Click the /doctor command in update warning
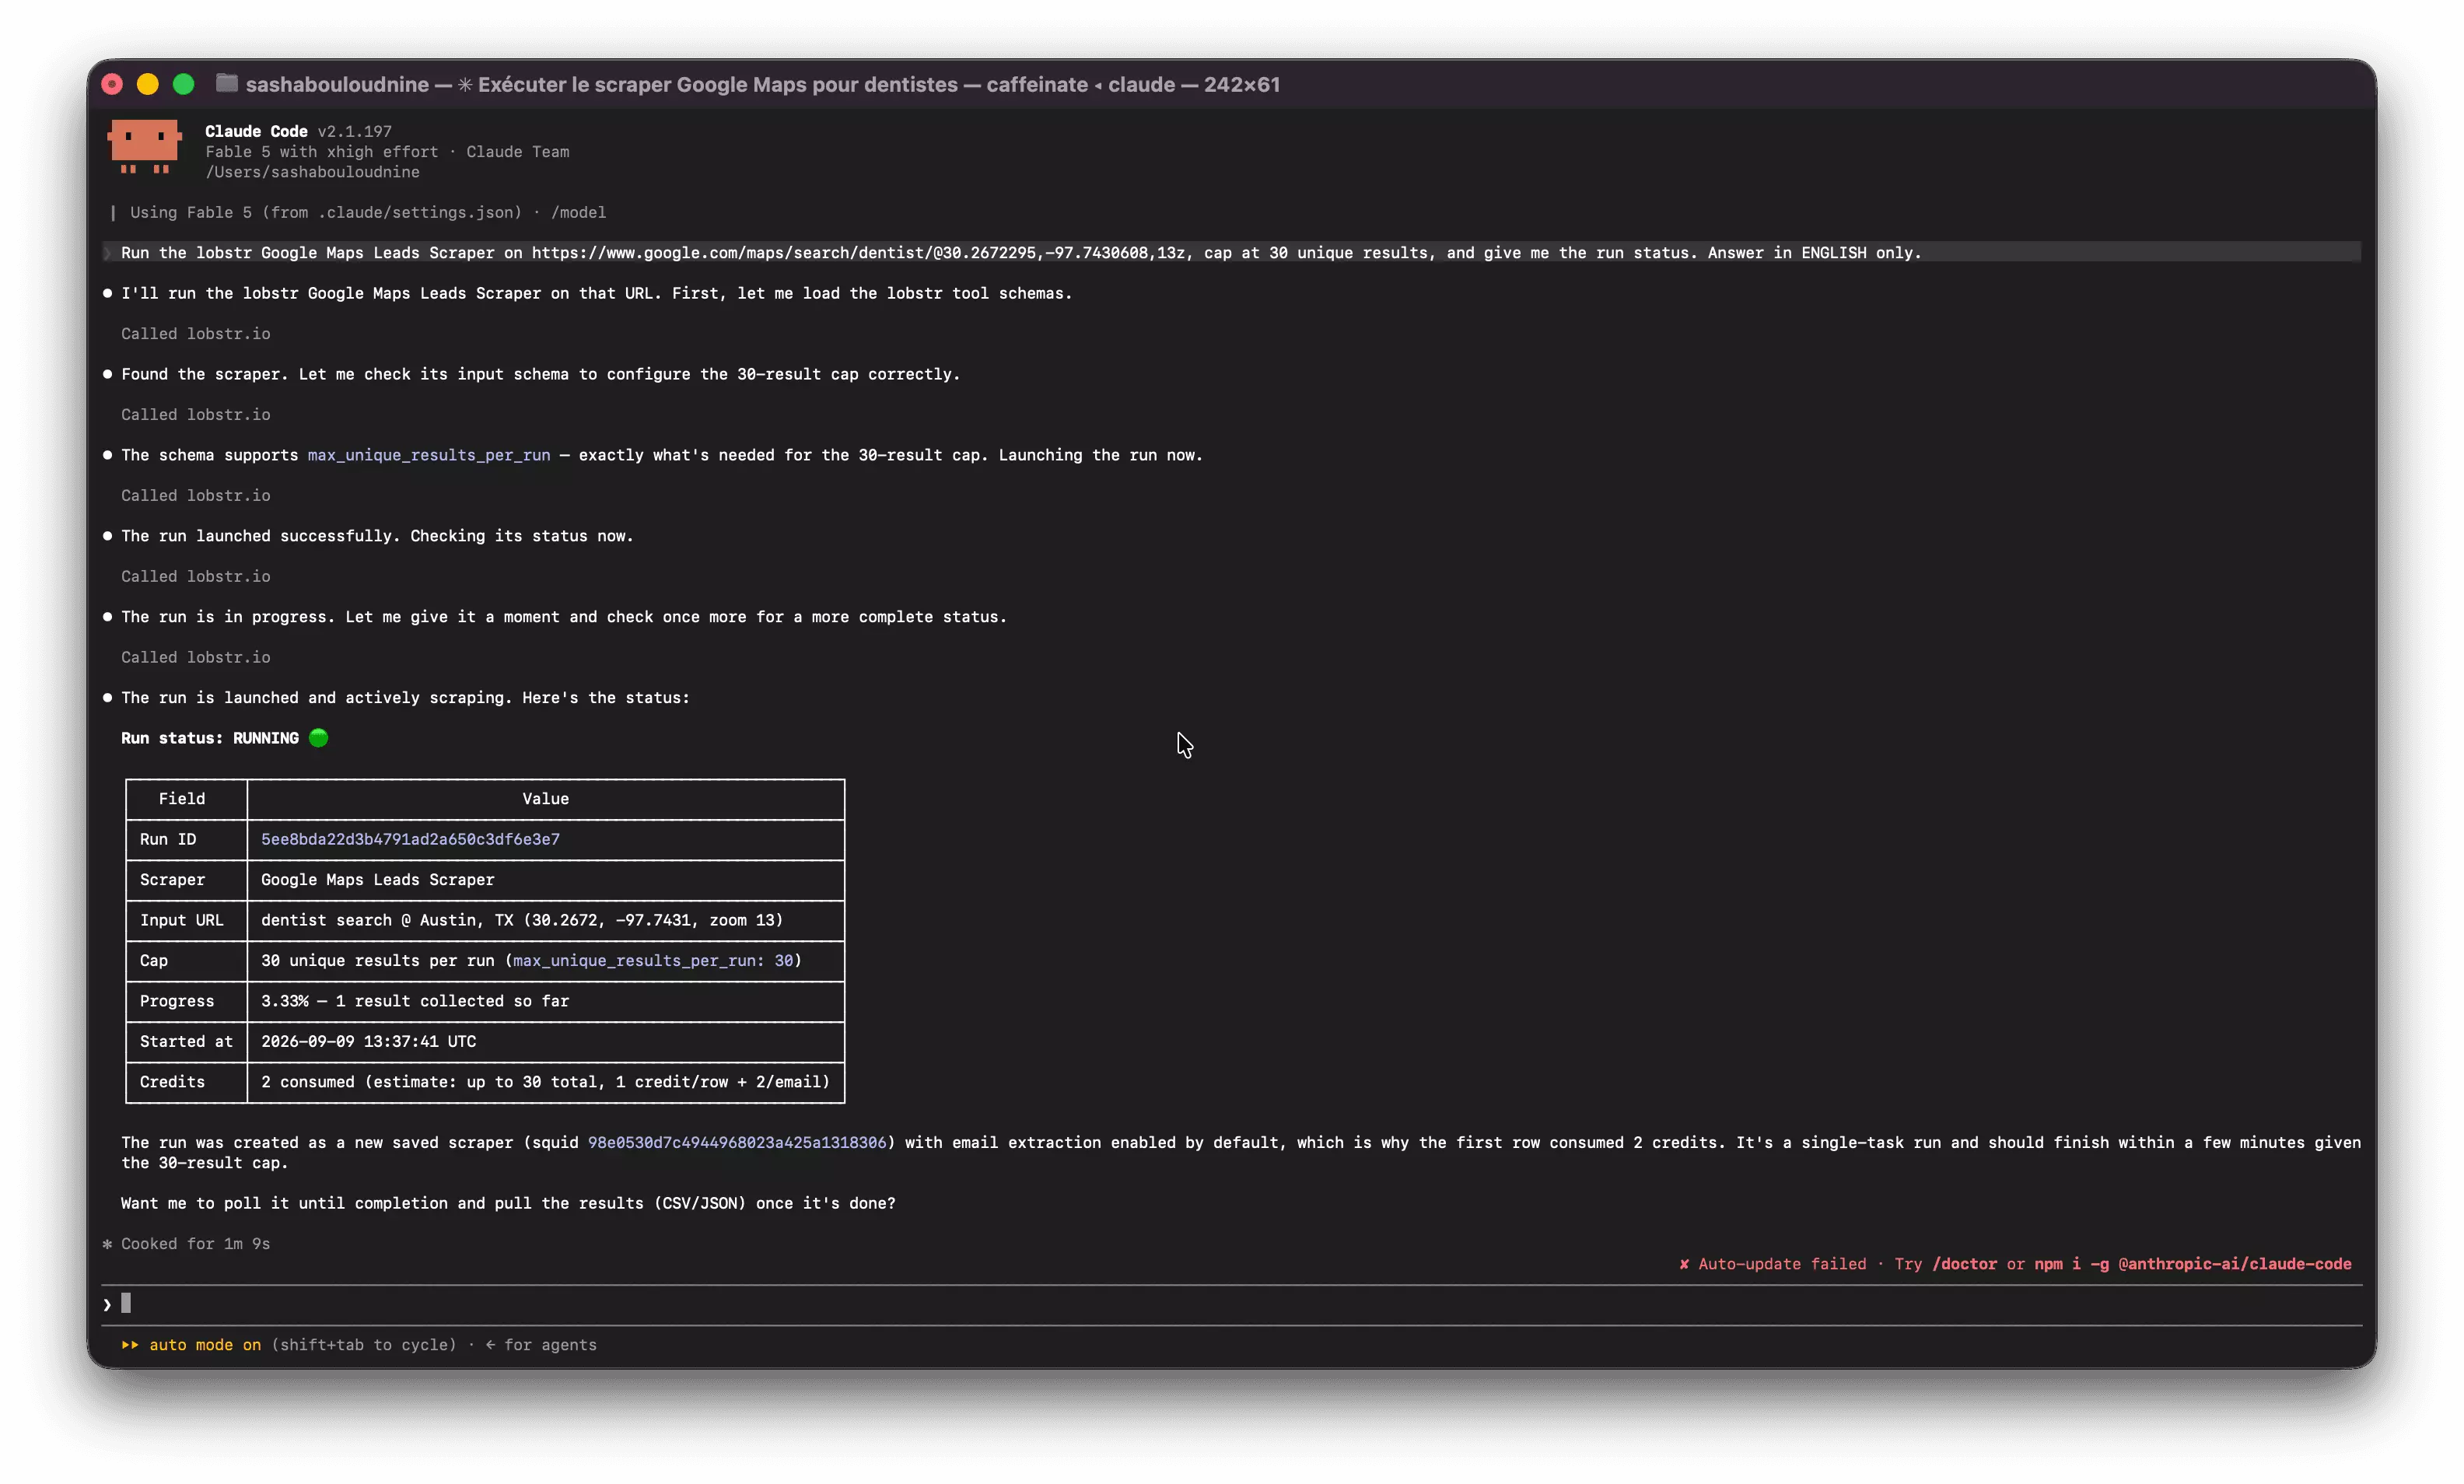Image resolution: width=2464 pixels, height=1484 pixels. (x=1964, y=1264)
